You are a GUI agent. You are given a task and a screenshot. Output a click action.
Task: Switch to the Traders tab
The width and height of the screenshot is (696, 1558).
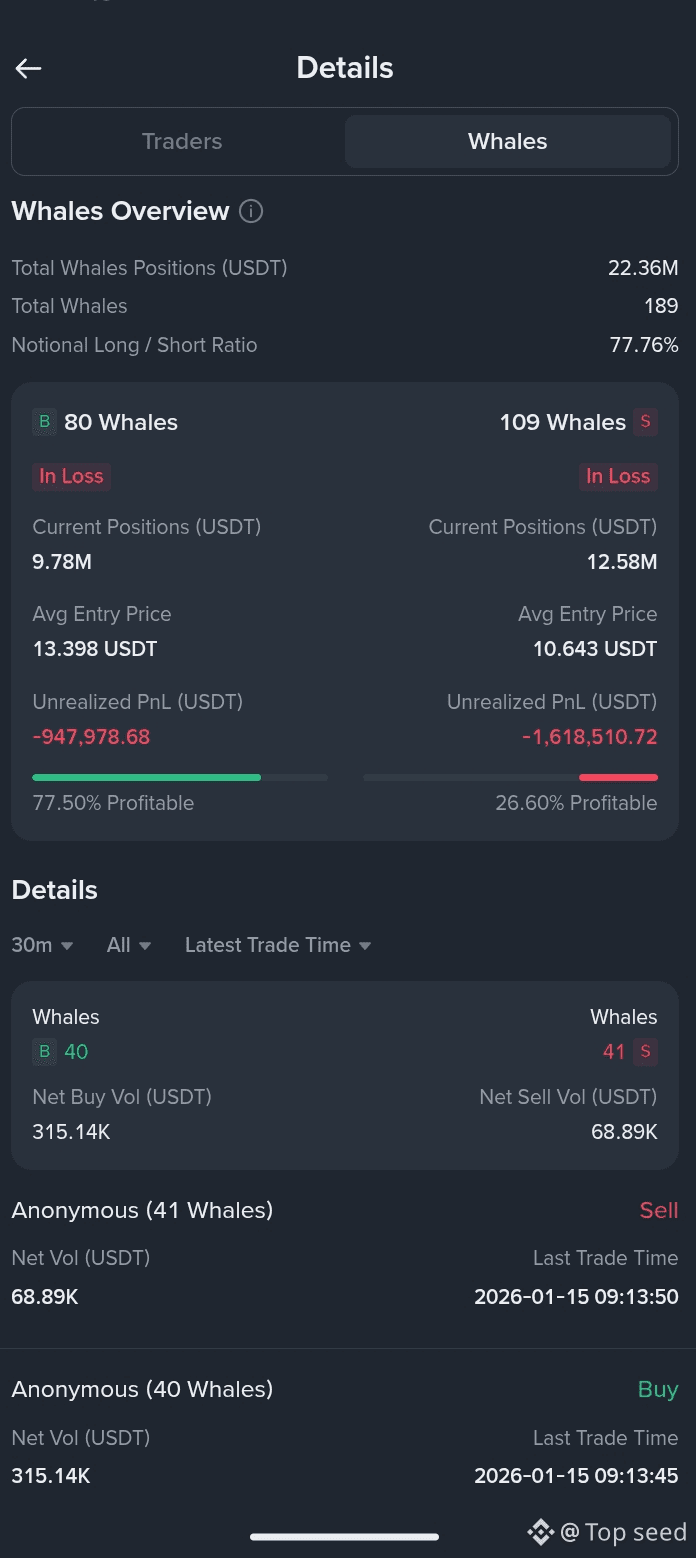181,141
